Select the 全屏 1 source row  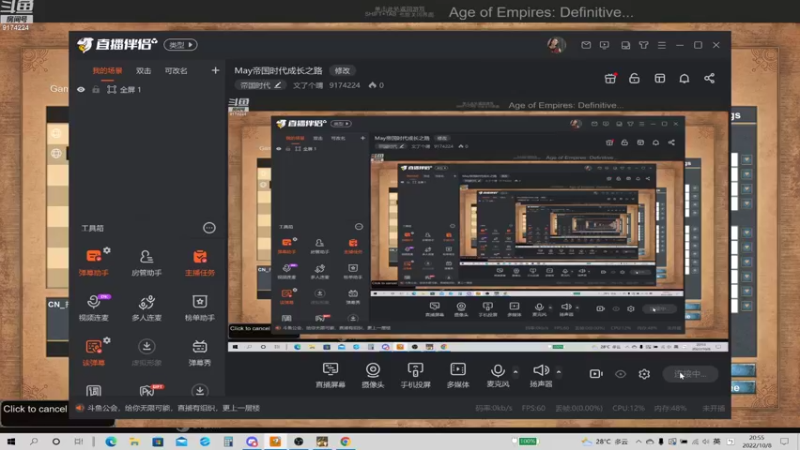coord(147,89)
